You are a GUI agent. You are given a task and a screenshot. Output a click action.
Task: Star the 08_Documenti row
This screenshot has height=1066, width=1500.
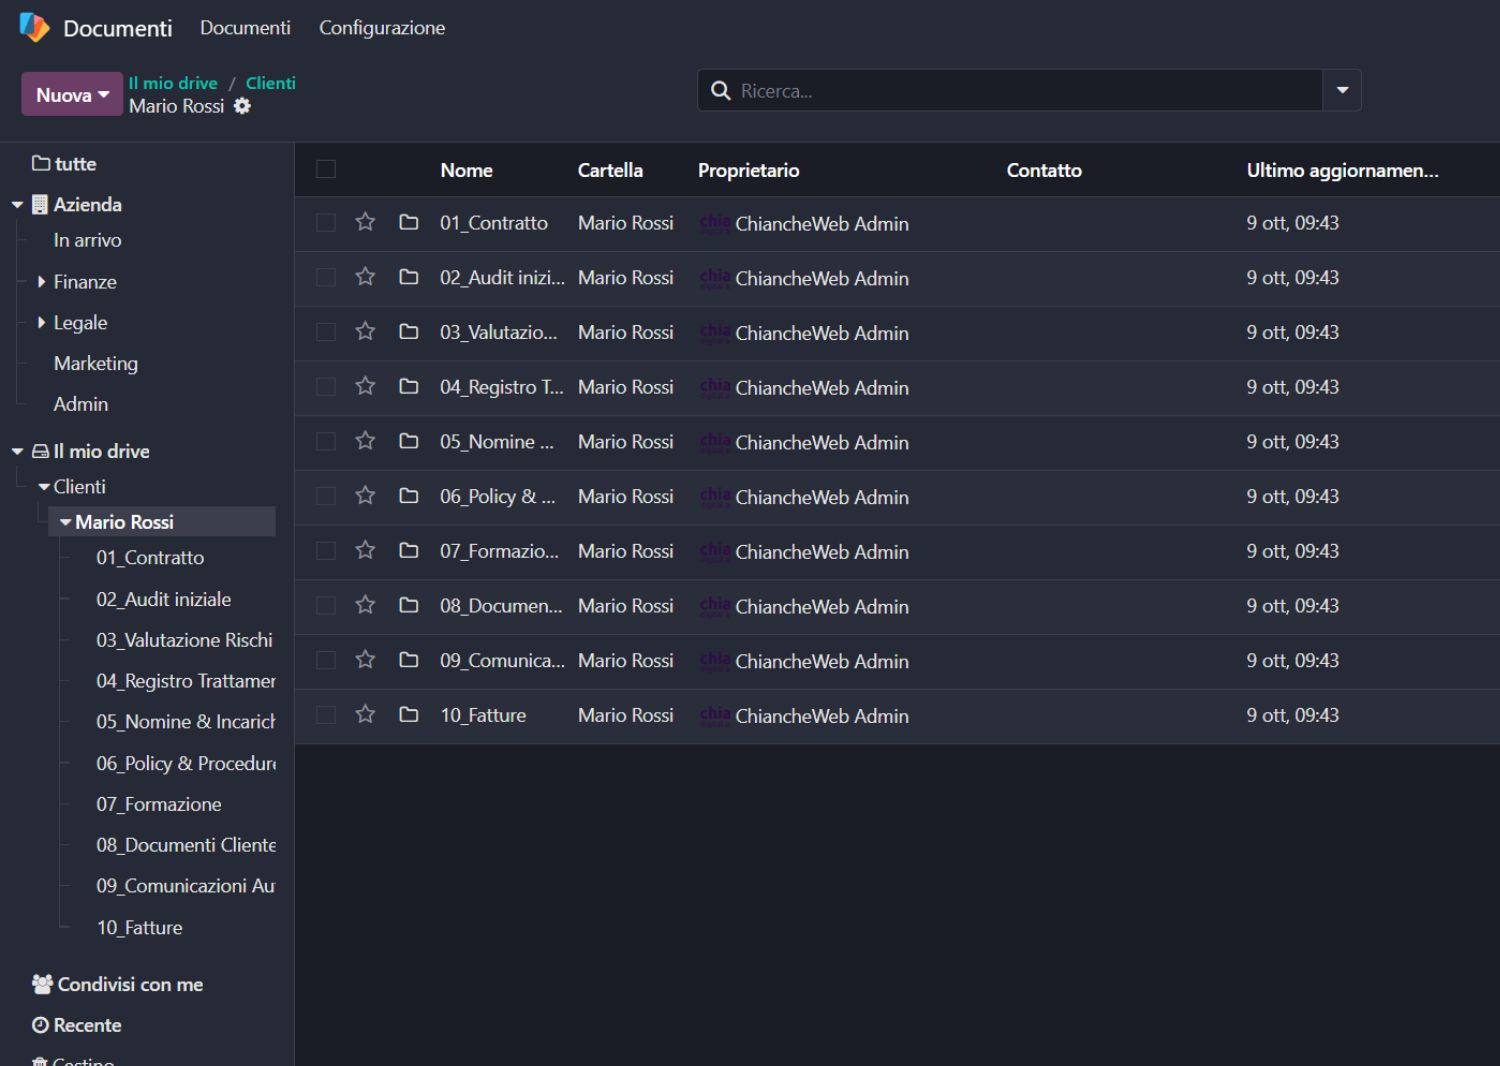365,605
